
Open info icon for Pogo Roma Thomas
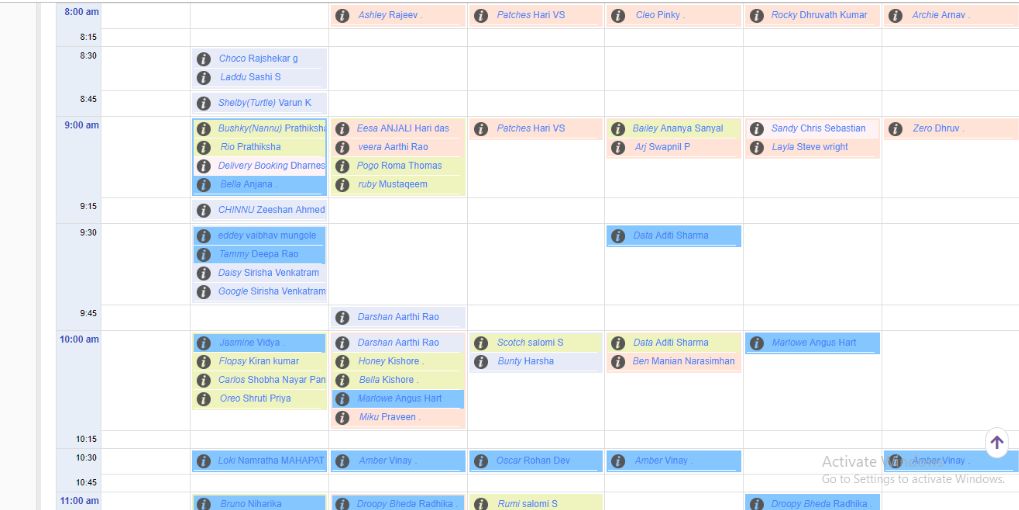(x=342, y=166)
